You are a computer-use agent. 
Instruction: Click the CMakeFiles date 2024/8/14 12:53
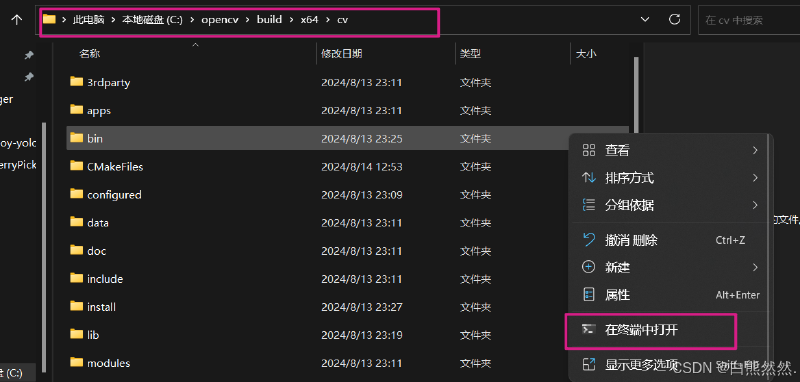362,167
